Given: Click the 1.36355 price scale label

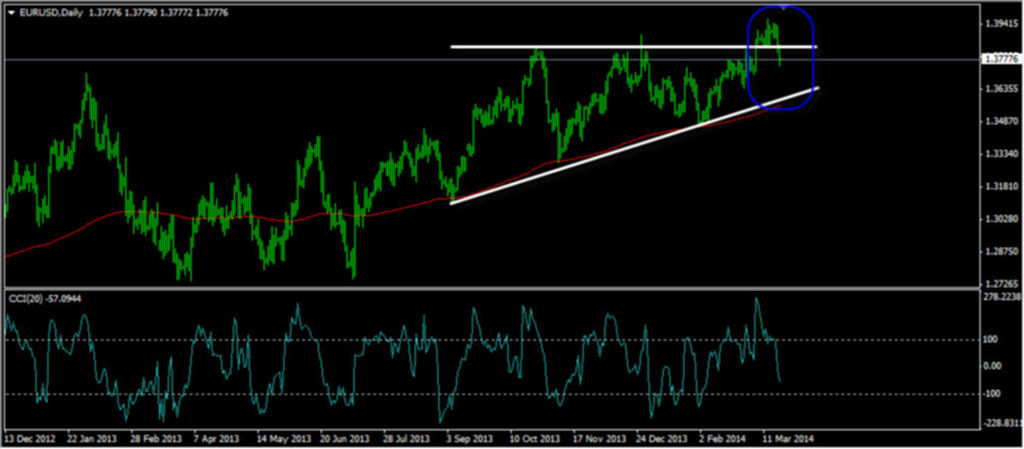Looking at the screenshot, I should [x=1000, y=89].
